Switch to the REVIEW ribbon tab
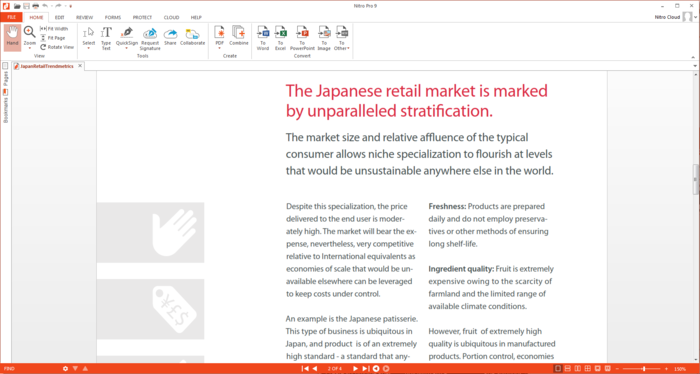 coord(84,17)
